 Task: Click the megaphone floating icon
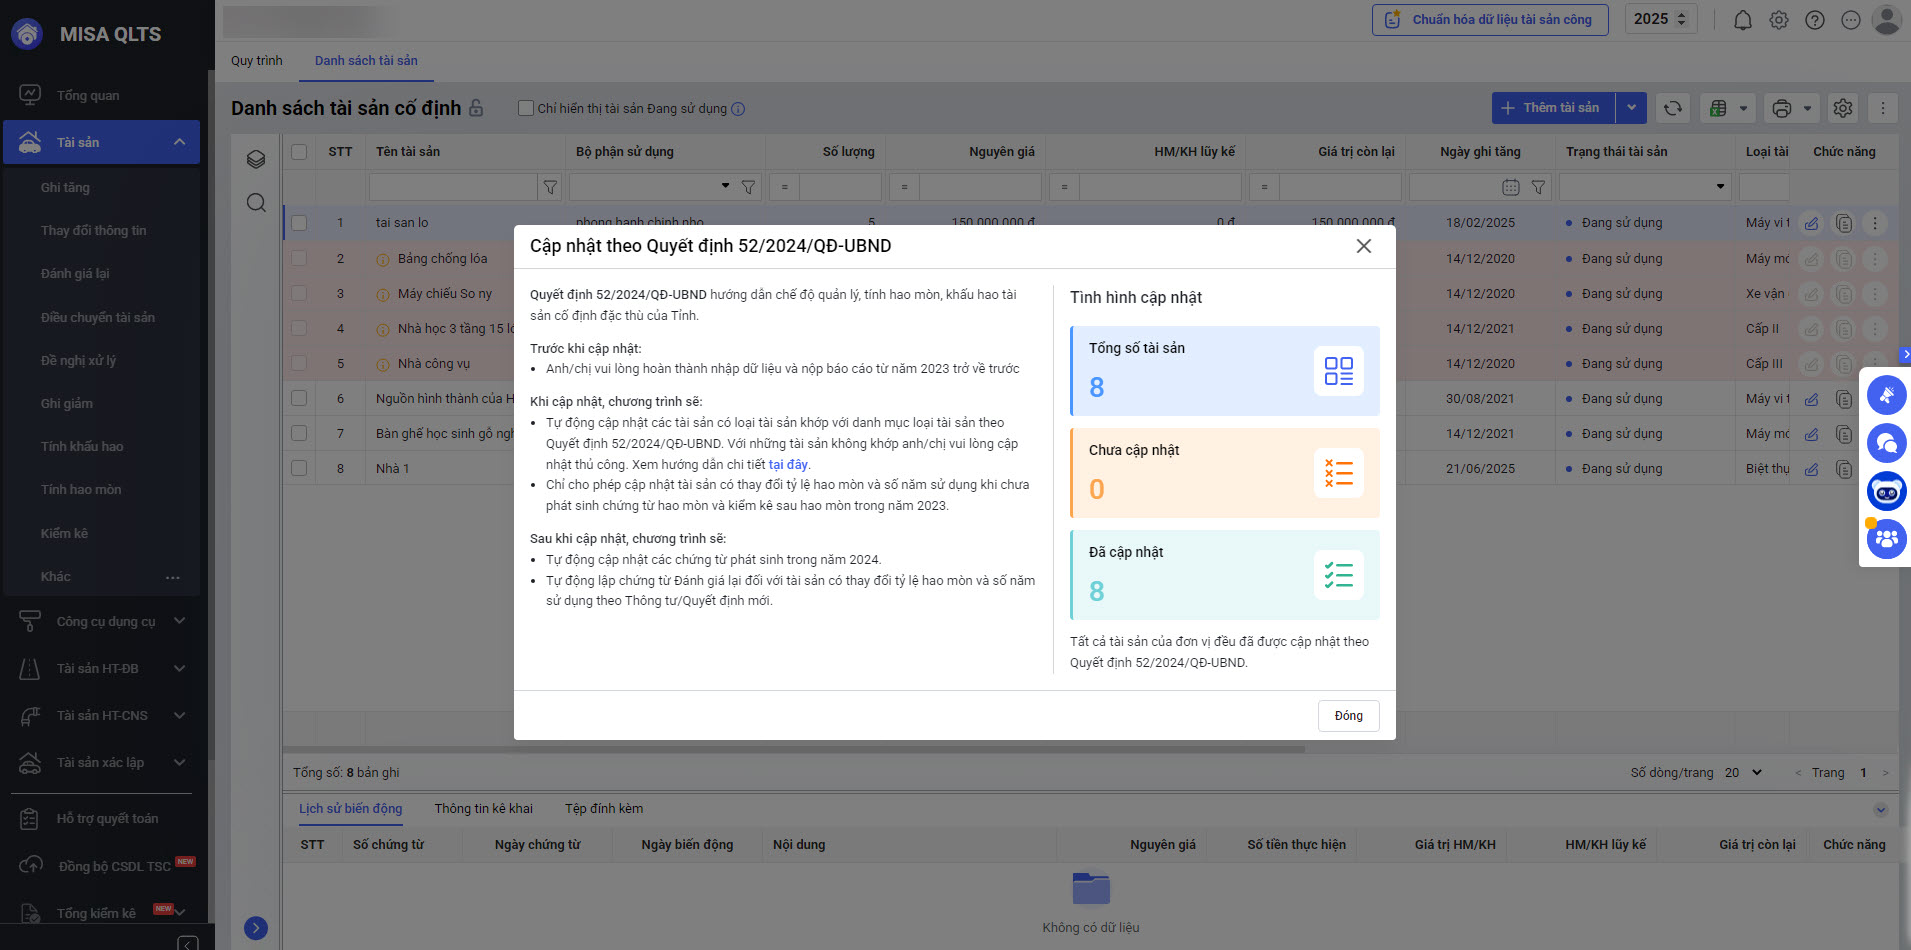click(1886, 395)
